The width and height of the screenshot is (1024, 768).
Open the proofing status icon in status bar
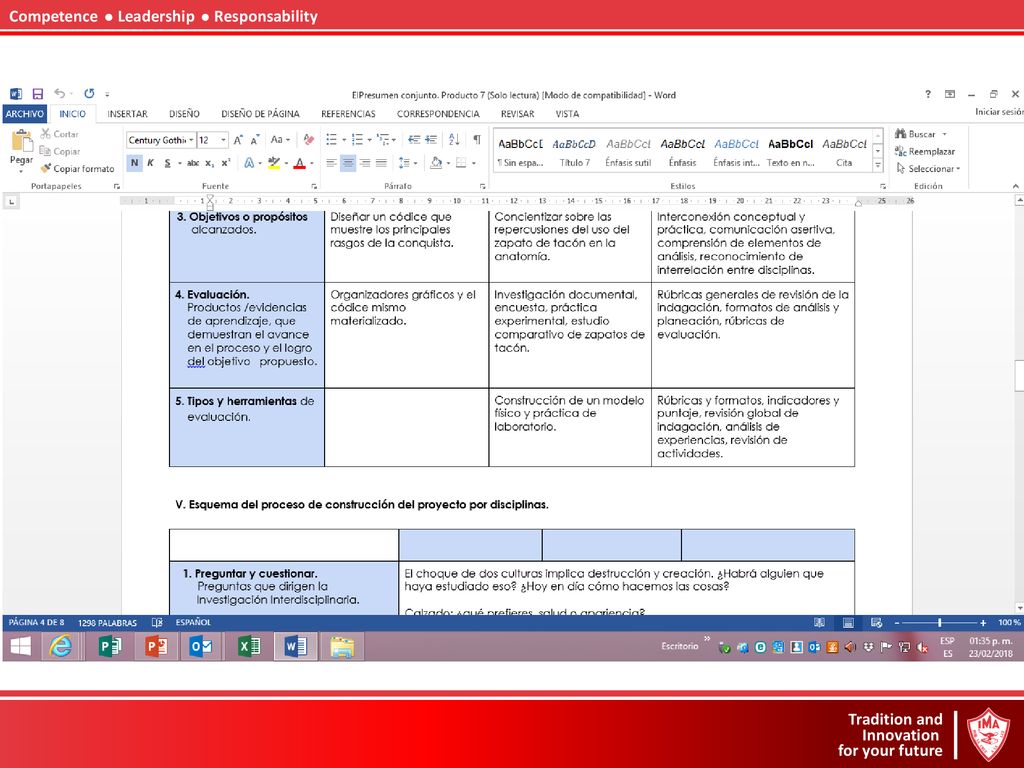coord(157,622)
